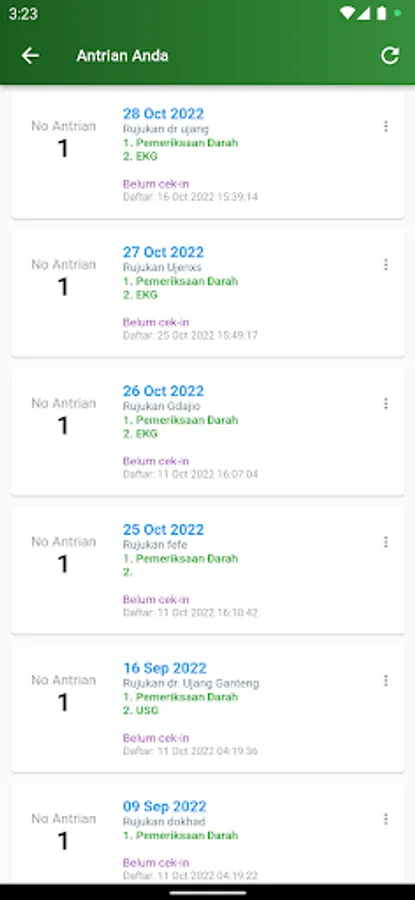
Task: Tap the 09 Sep 2022 date heading
Action: tap(165, 806)
